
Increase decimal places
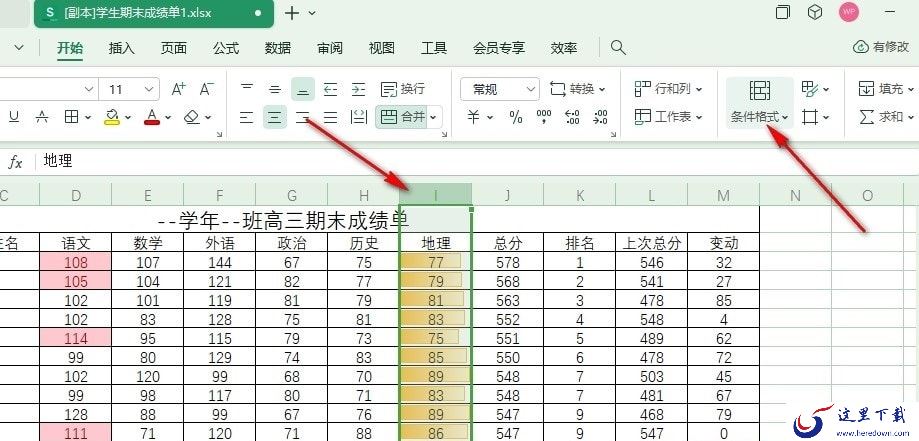[x=572, y=117]
